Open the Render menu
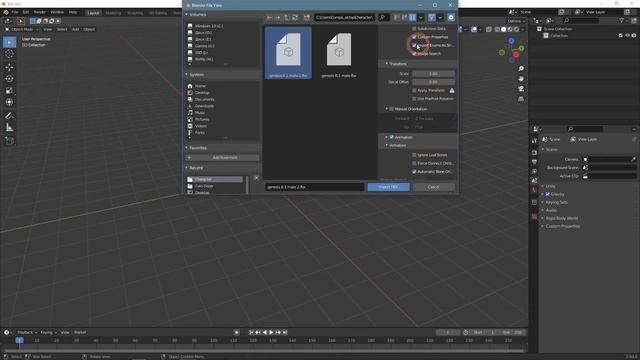Image resolution: width=640 pixels, height=360 pixels. [x=40, y=12]
